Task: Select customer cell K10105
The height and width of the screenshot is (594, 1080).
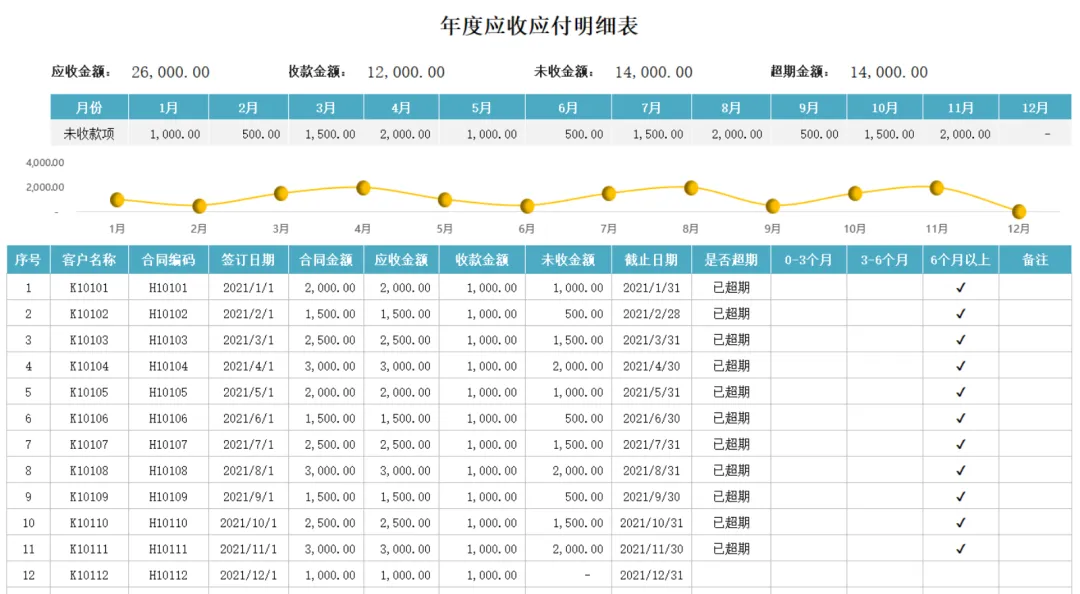Action: (89, 393)
